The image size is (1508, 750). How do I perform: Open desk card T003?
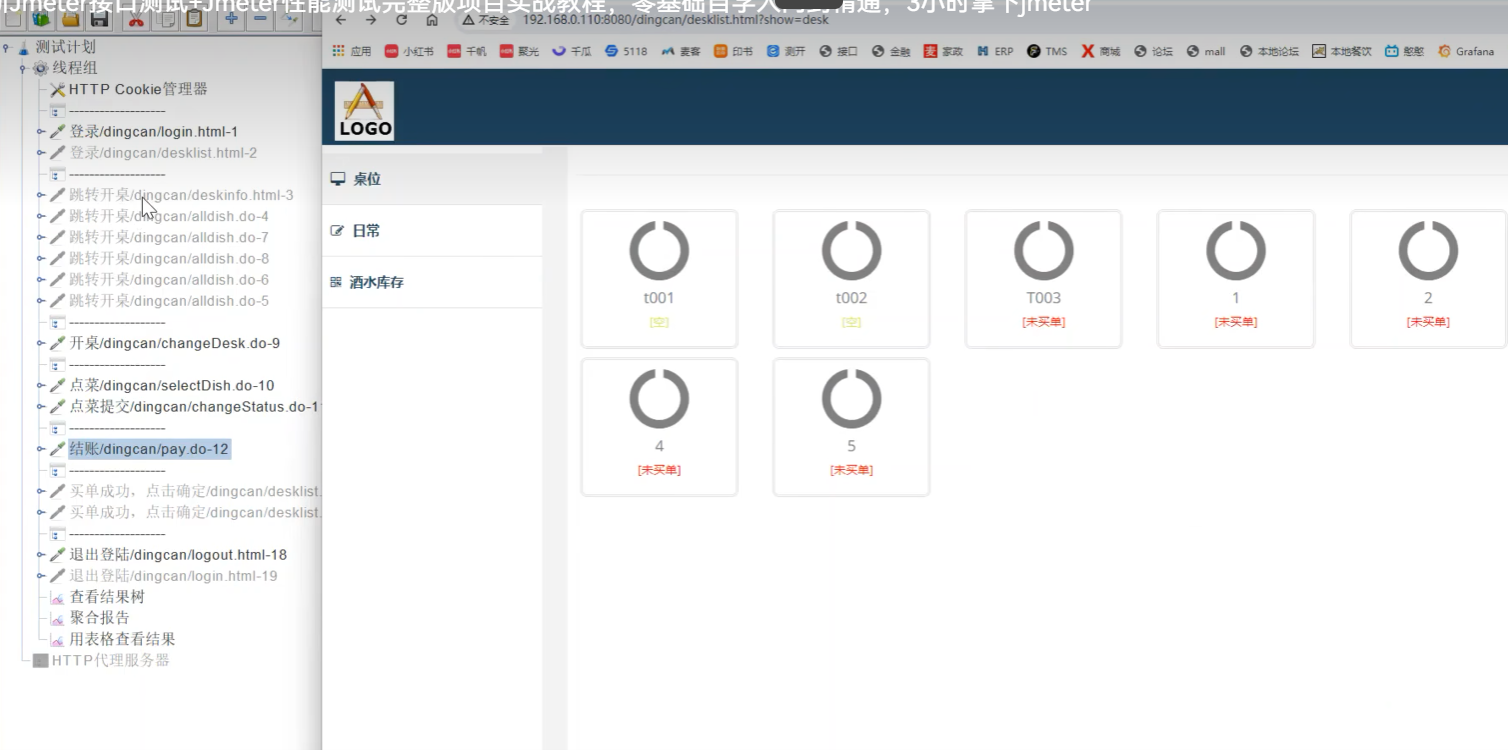(x=1043, y=279)
